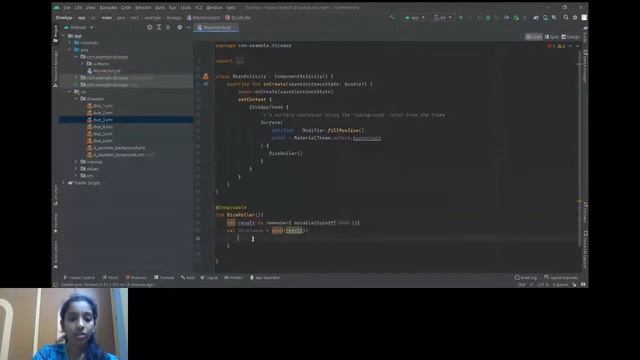Open the App Inspection tool window

[265, 278]
